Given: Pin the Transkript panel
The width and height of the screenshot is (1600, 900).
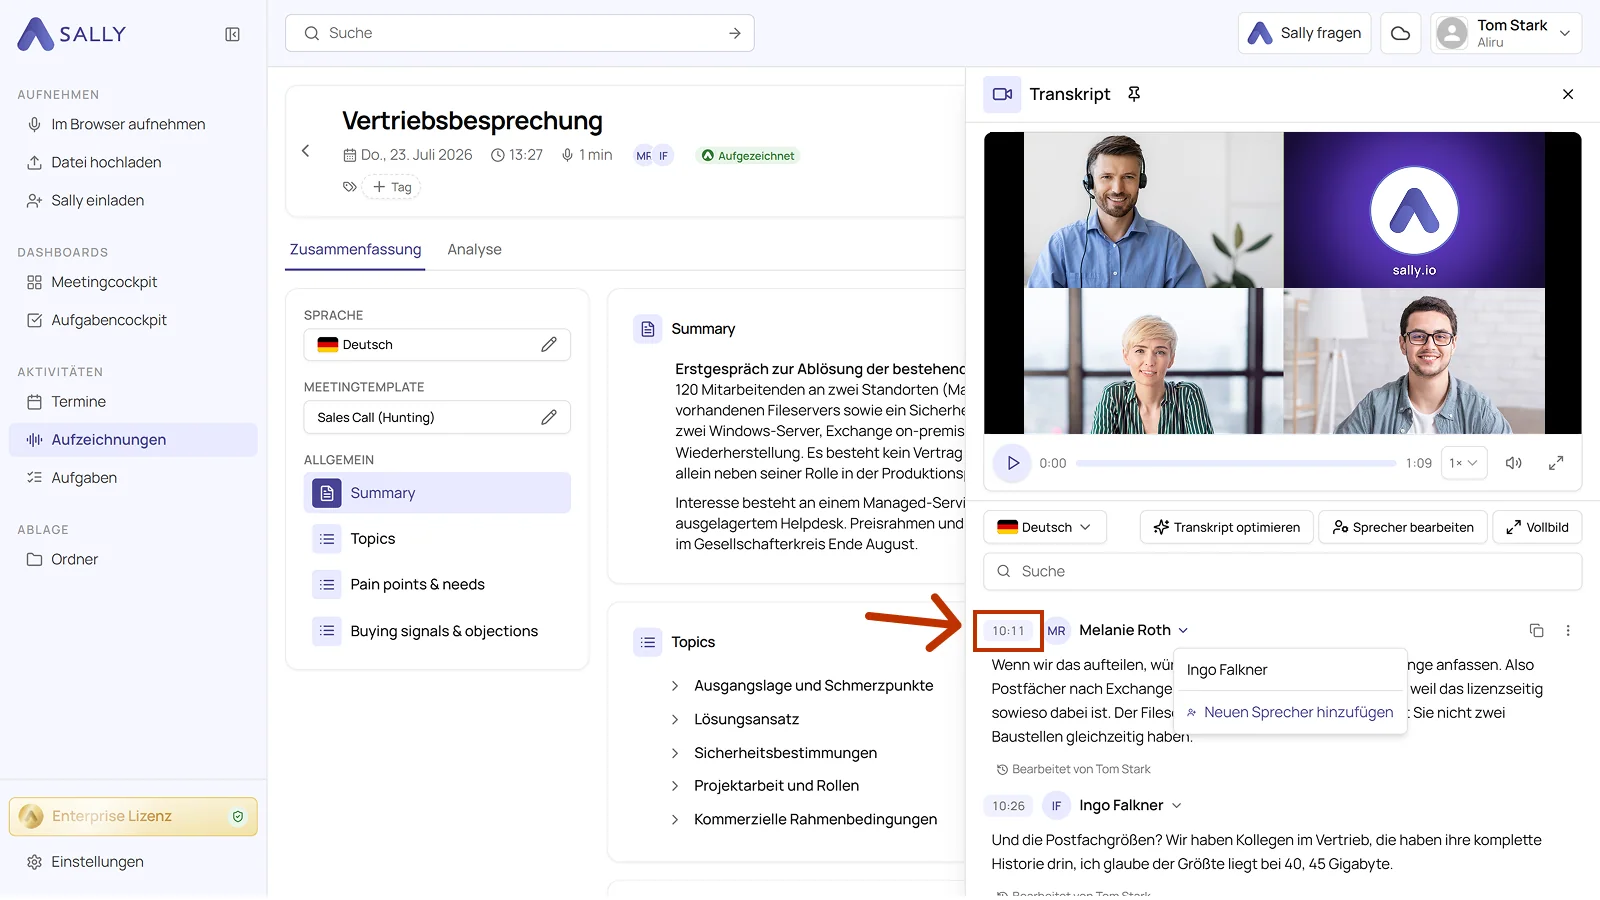Looking at the screenshot, I should point(1134,94).
